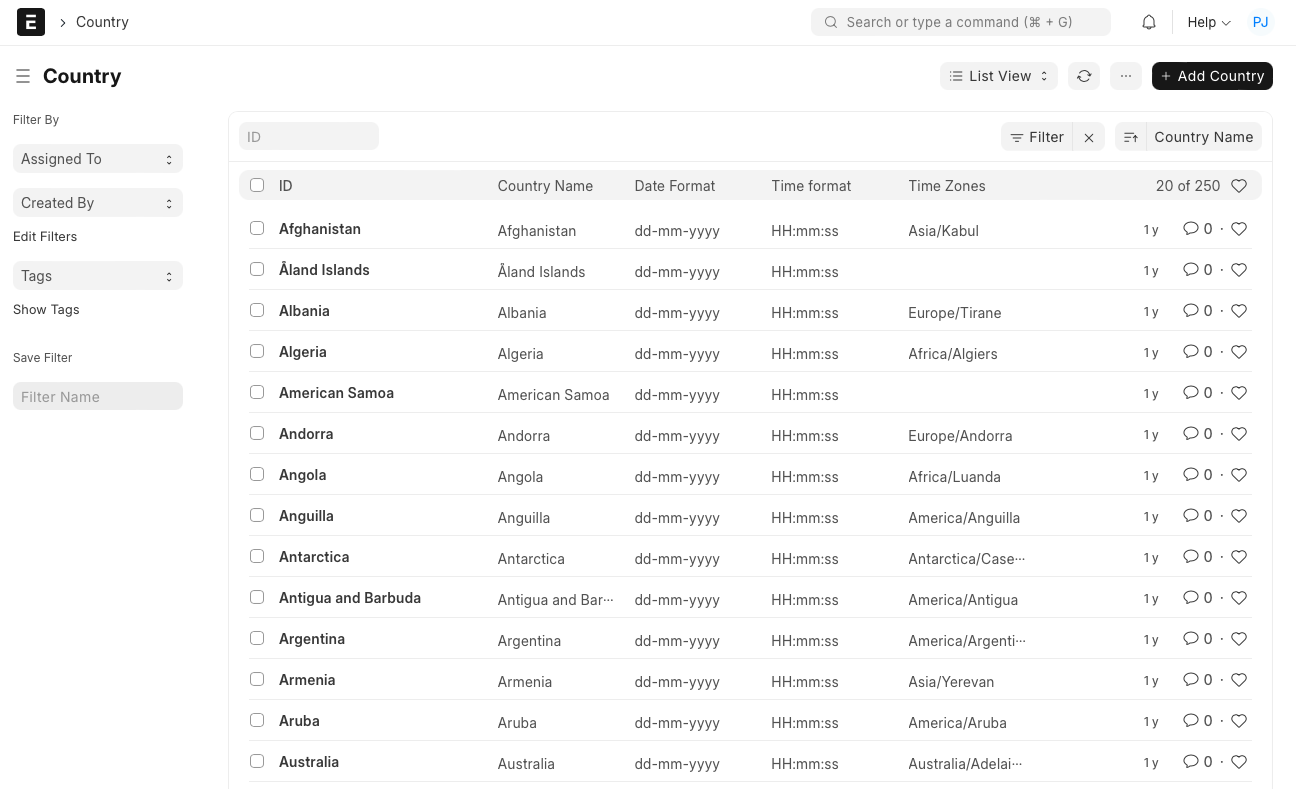1296x789 pixels.
Task: Select all rows with header checkbox
Action: pos(257,185)
